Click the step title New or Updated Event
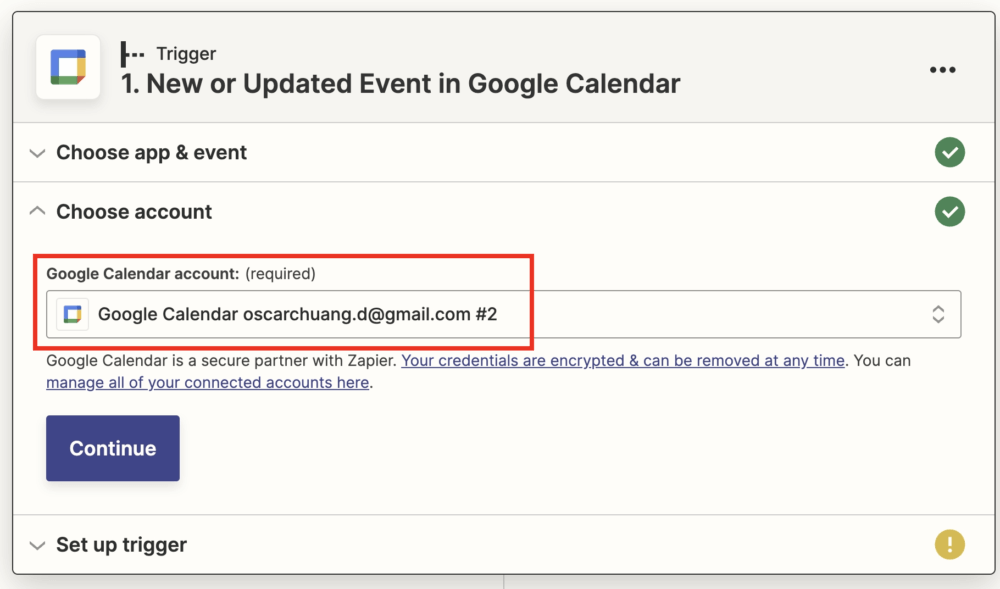The width and height of the screenshot is (1000, 589). [400, 84]
